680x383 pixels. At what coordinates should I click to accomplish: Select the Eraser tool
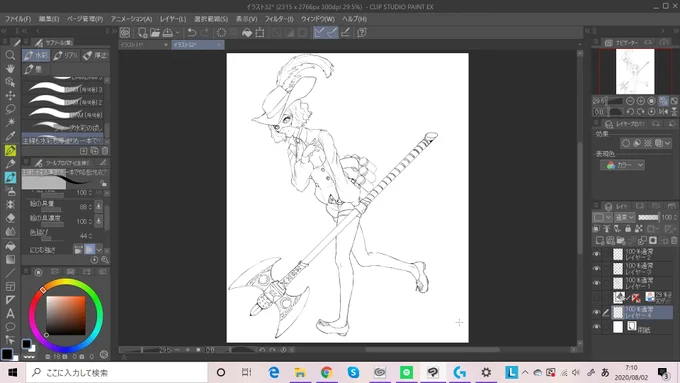coord(10,218)
